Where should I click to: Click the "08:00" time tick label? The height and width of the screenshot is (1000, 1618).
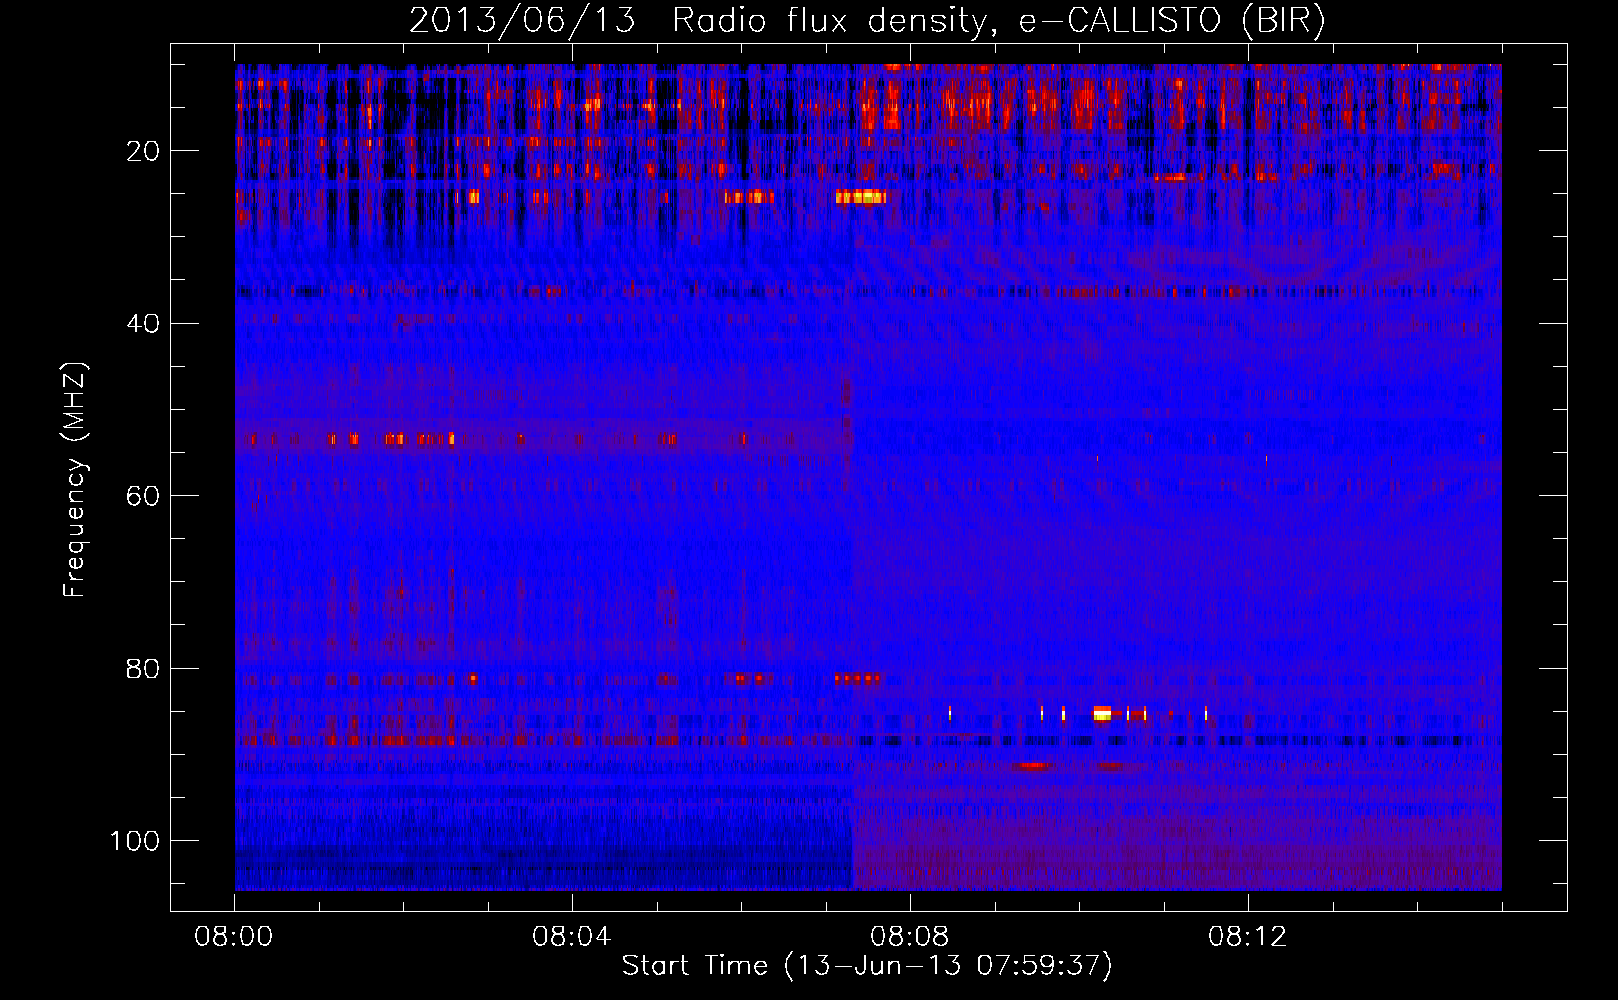[x=234, y=937]
